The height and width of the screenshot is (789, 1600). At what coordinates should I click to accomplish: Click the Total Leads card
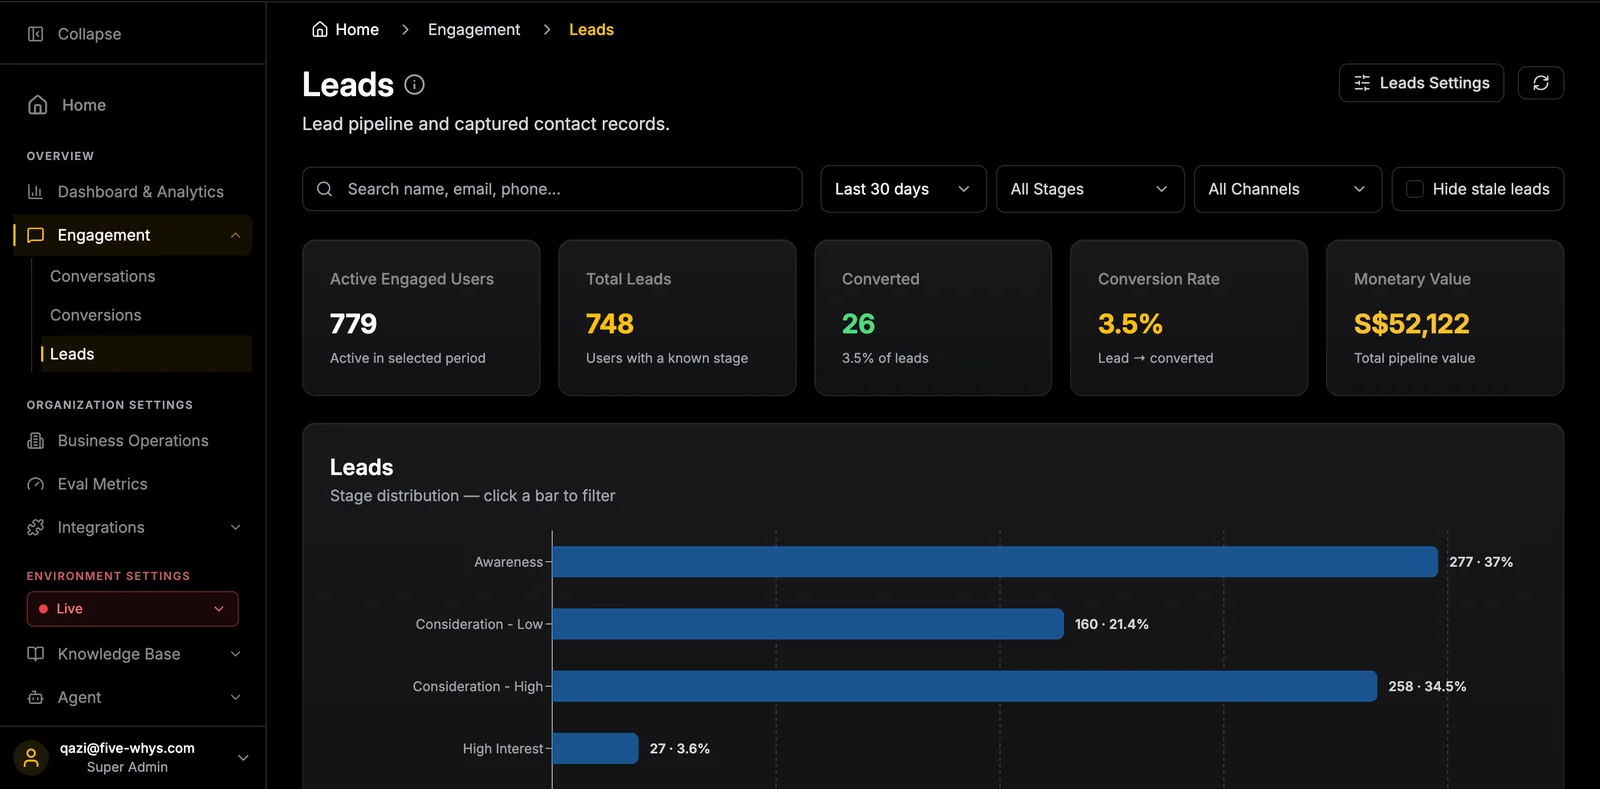tap(677, 318)
